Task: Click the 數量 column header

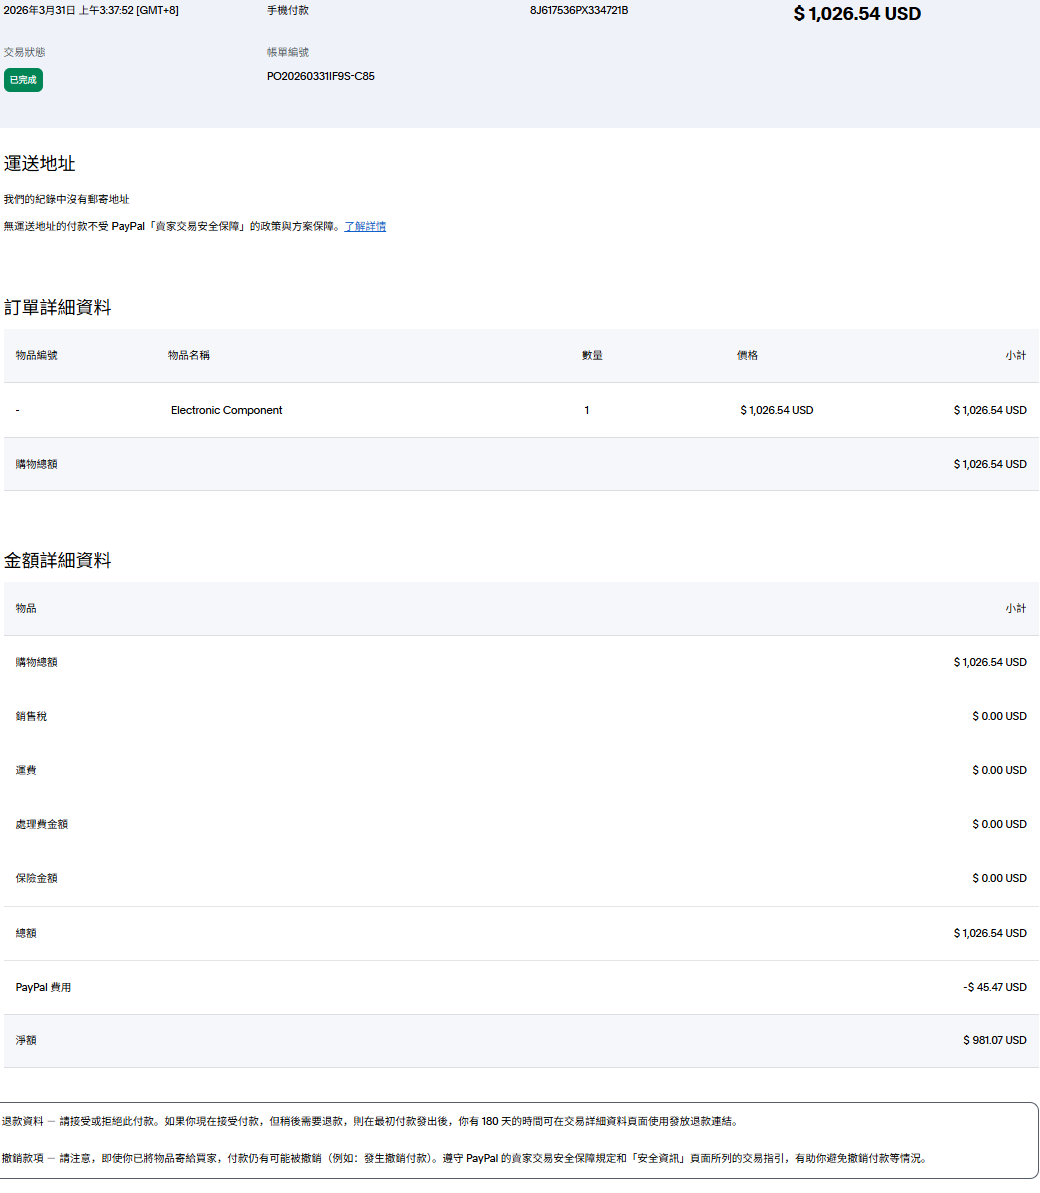Action: (x=592, y=355)
